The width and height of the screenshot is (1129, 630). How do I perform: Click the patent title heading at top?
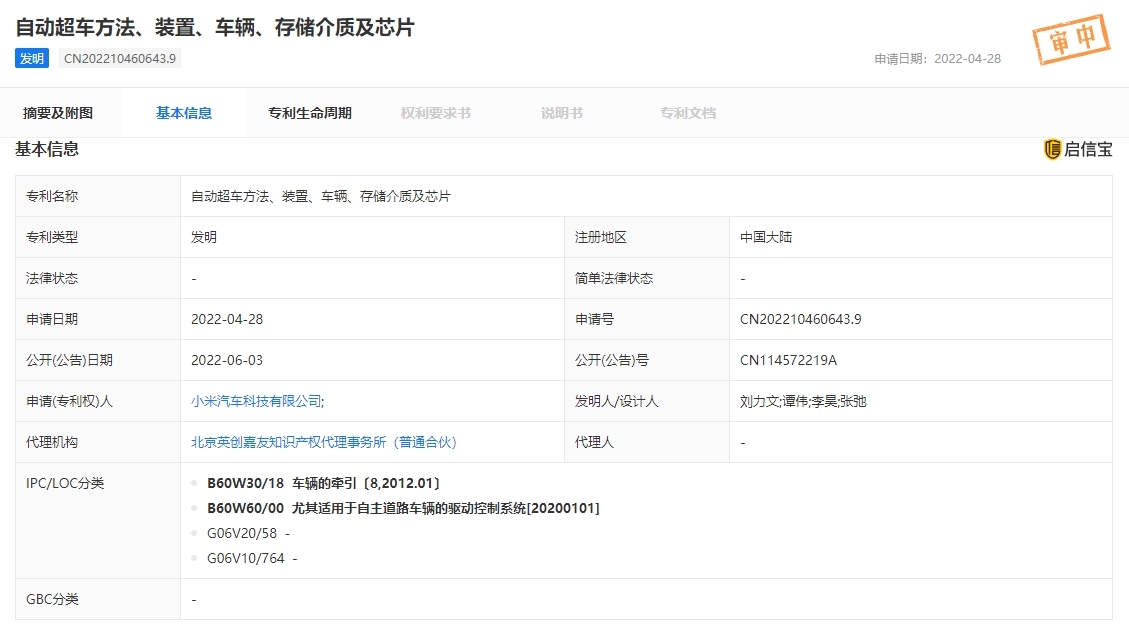215,27
